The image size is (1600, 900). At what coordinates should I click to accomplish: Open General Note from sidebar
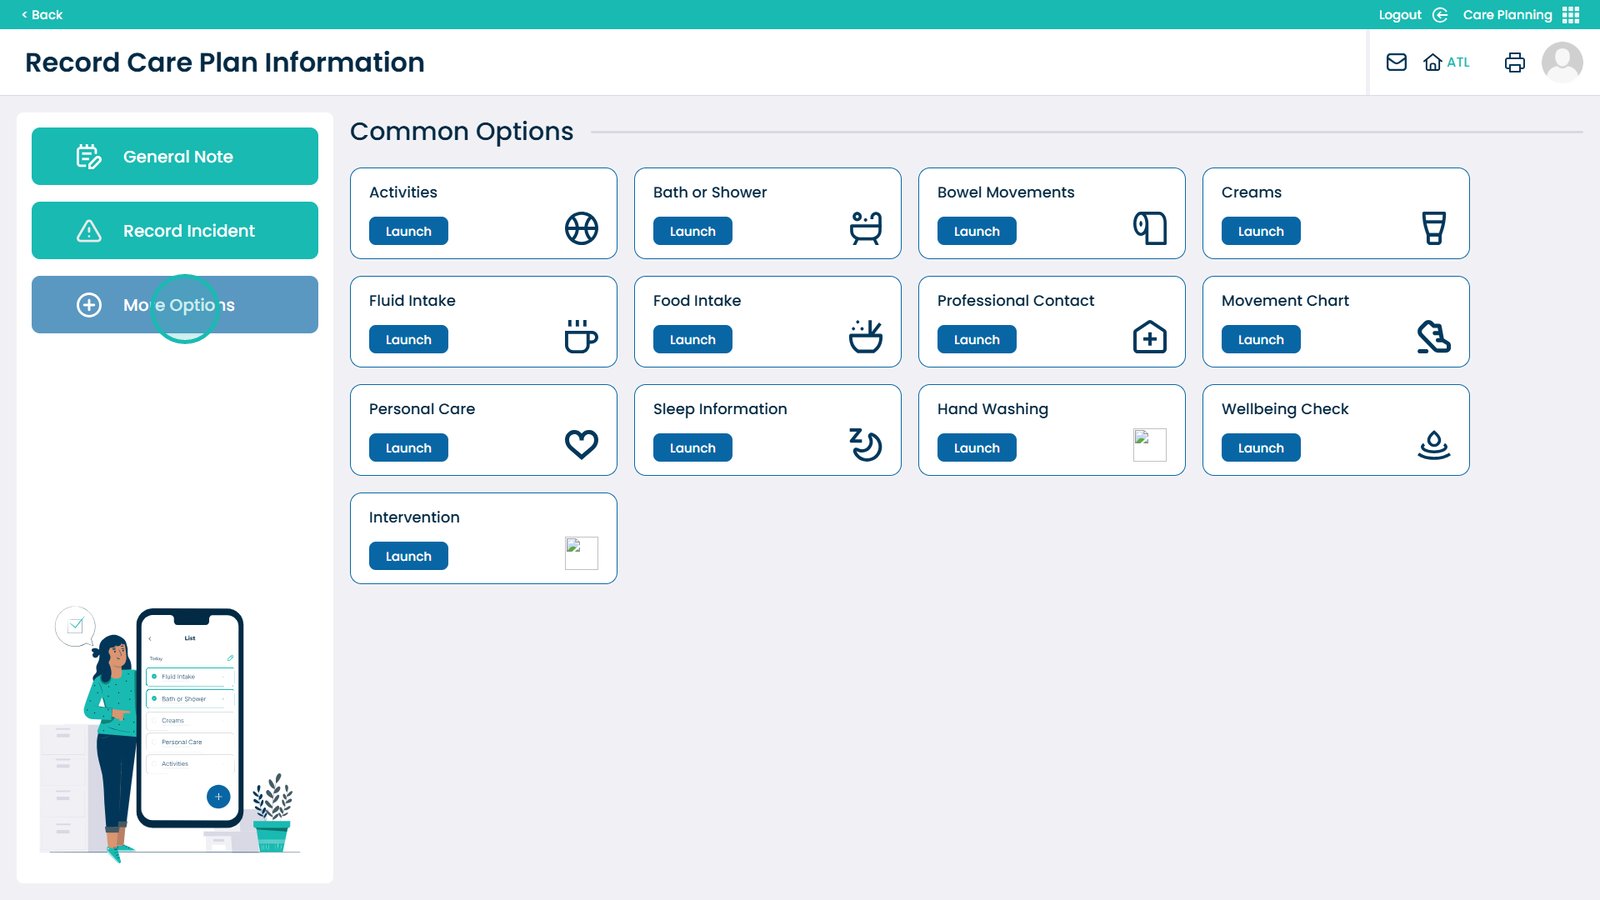(175, 156)
